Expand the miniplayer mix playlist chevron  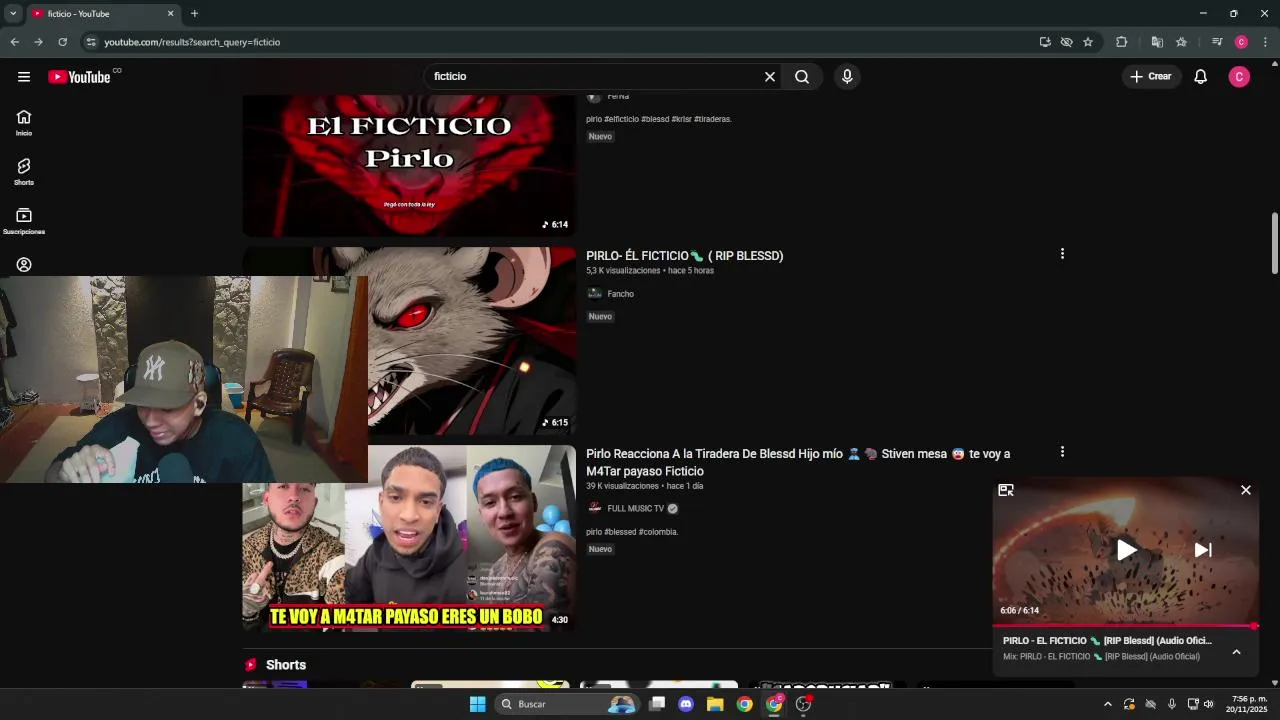[x=1236, y=652]
